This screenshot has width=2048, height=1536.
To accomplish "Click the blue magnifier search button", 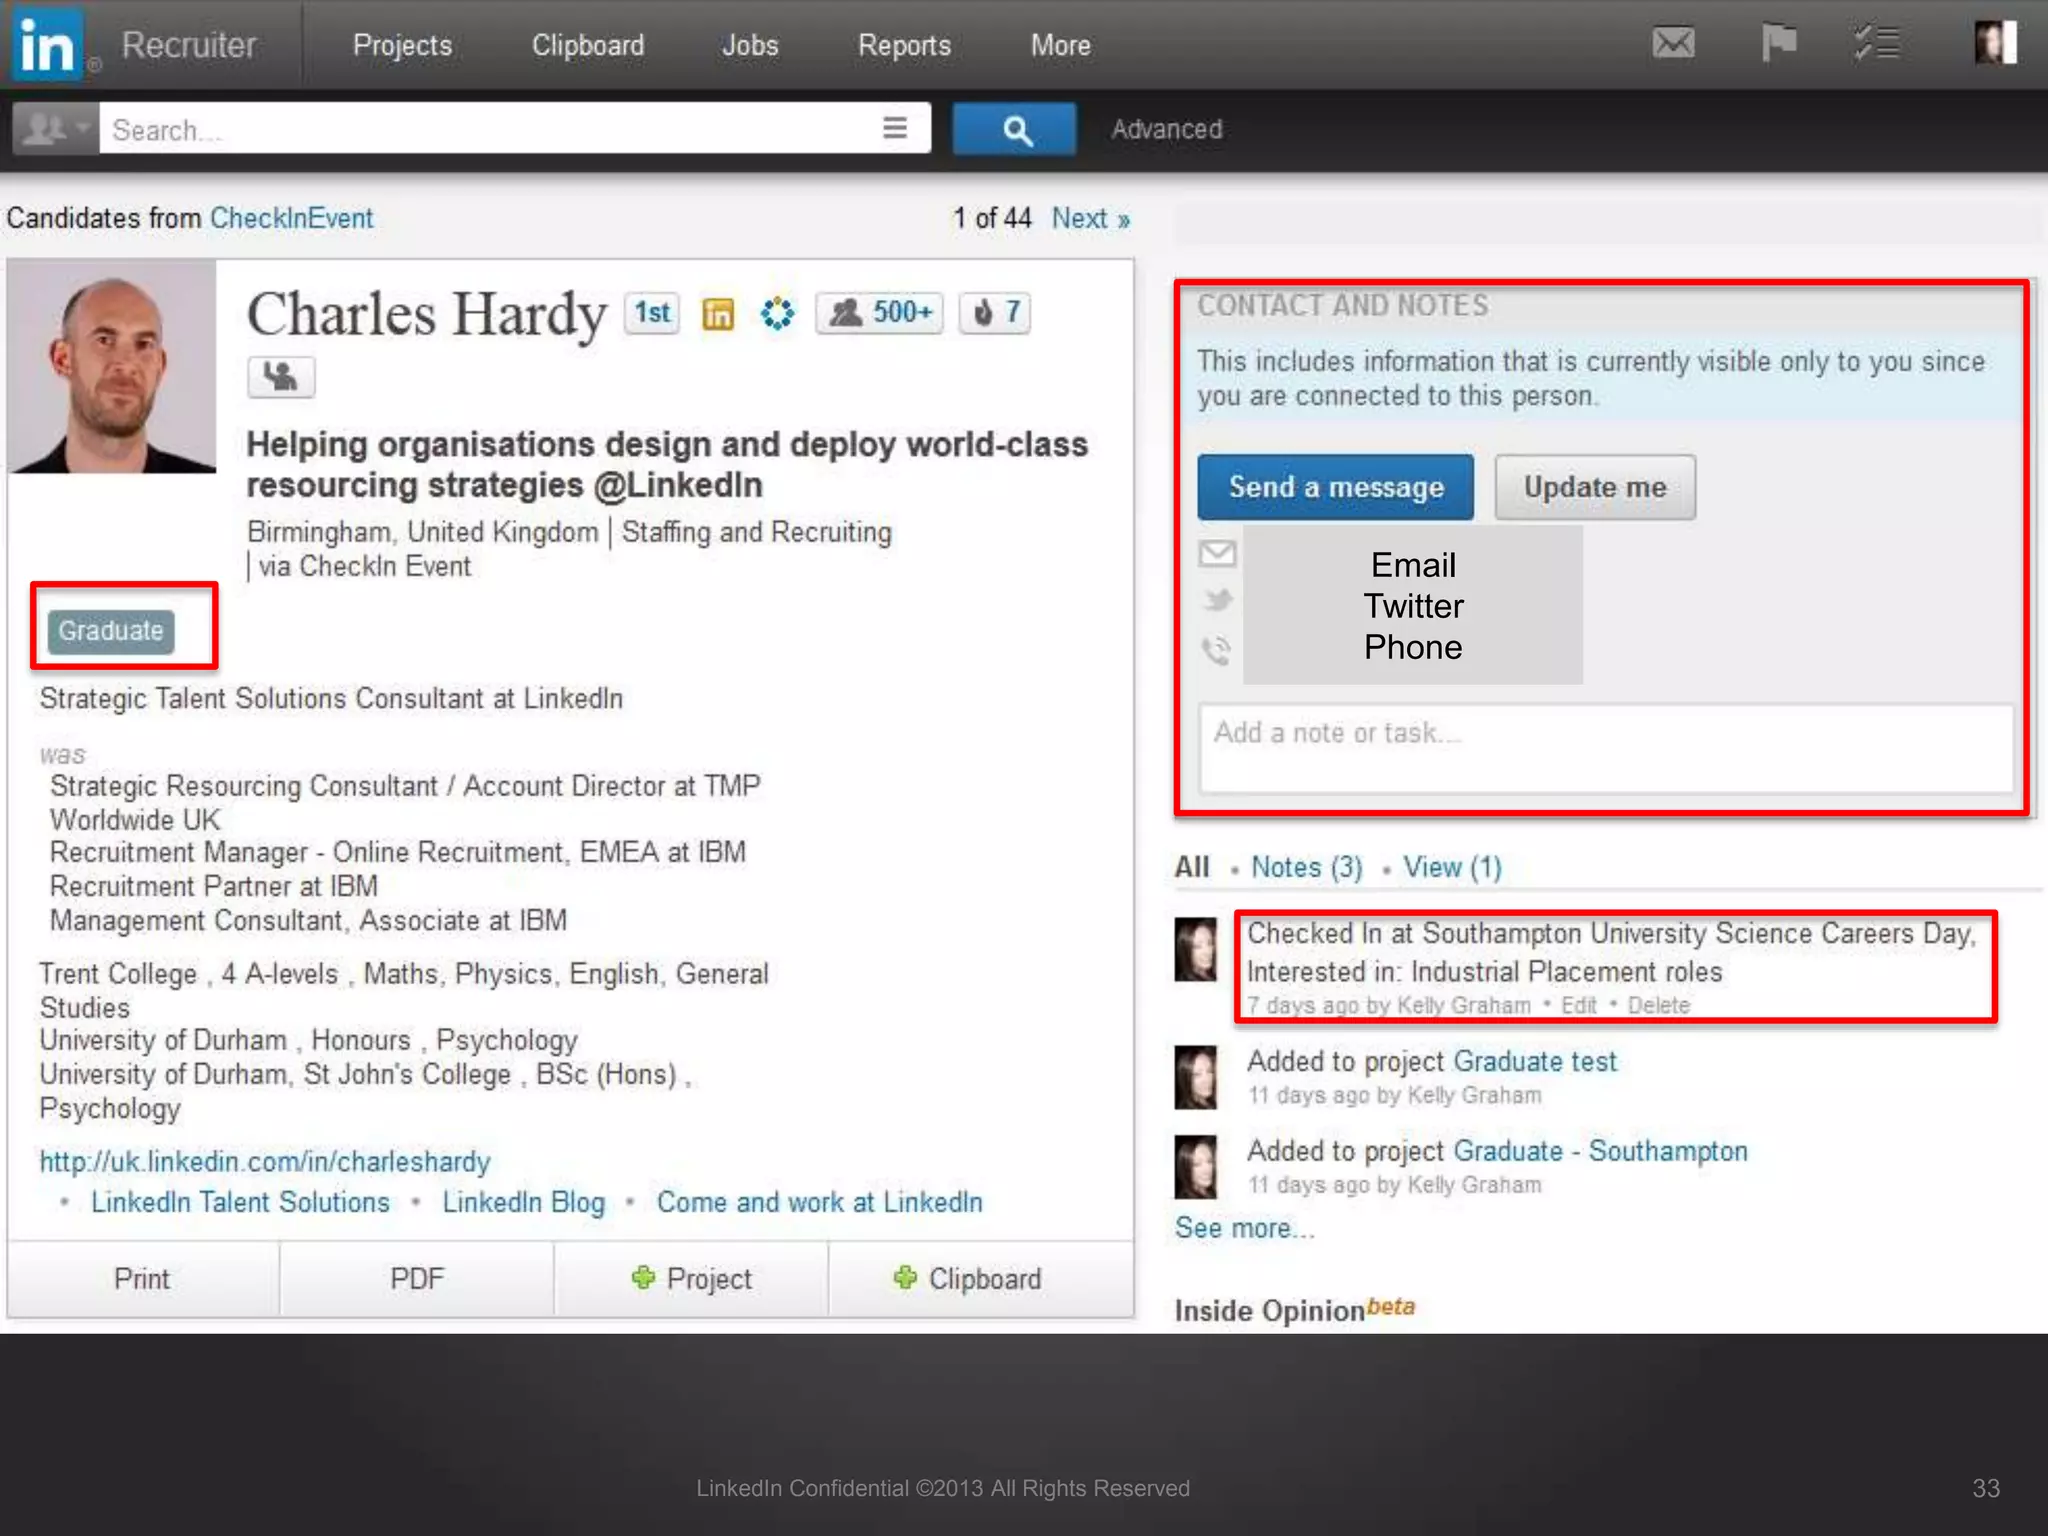I will point(1015,129).
